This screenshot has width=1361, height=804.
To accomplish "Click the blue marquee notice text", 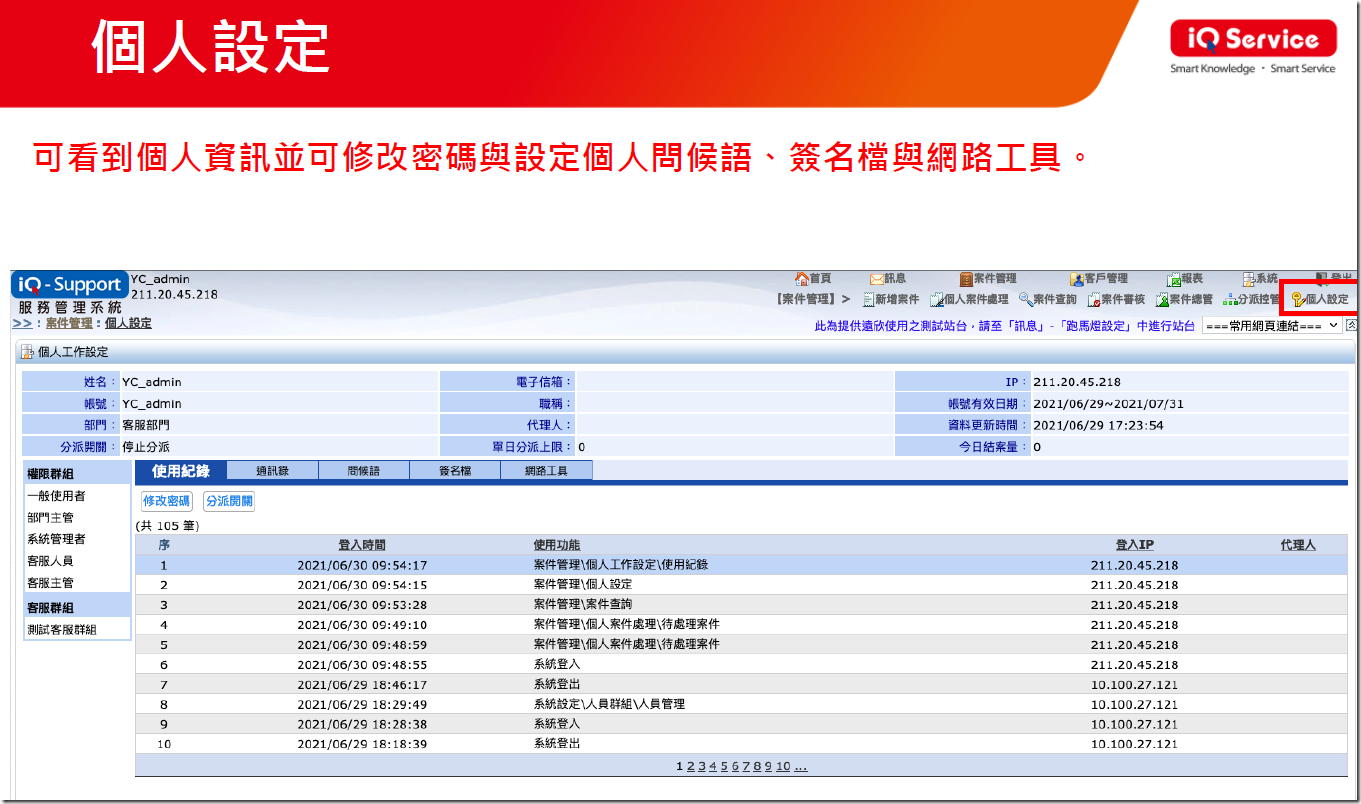I will click(x=1005, y=326).
